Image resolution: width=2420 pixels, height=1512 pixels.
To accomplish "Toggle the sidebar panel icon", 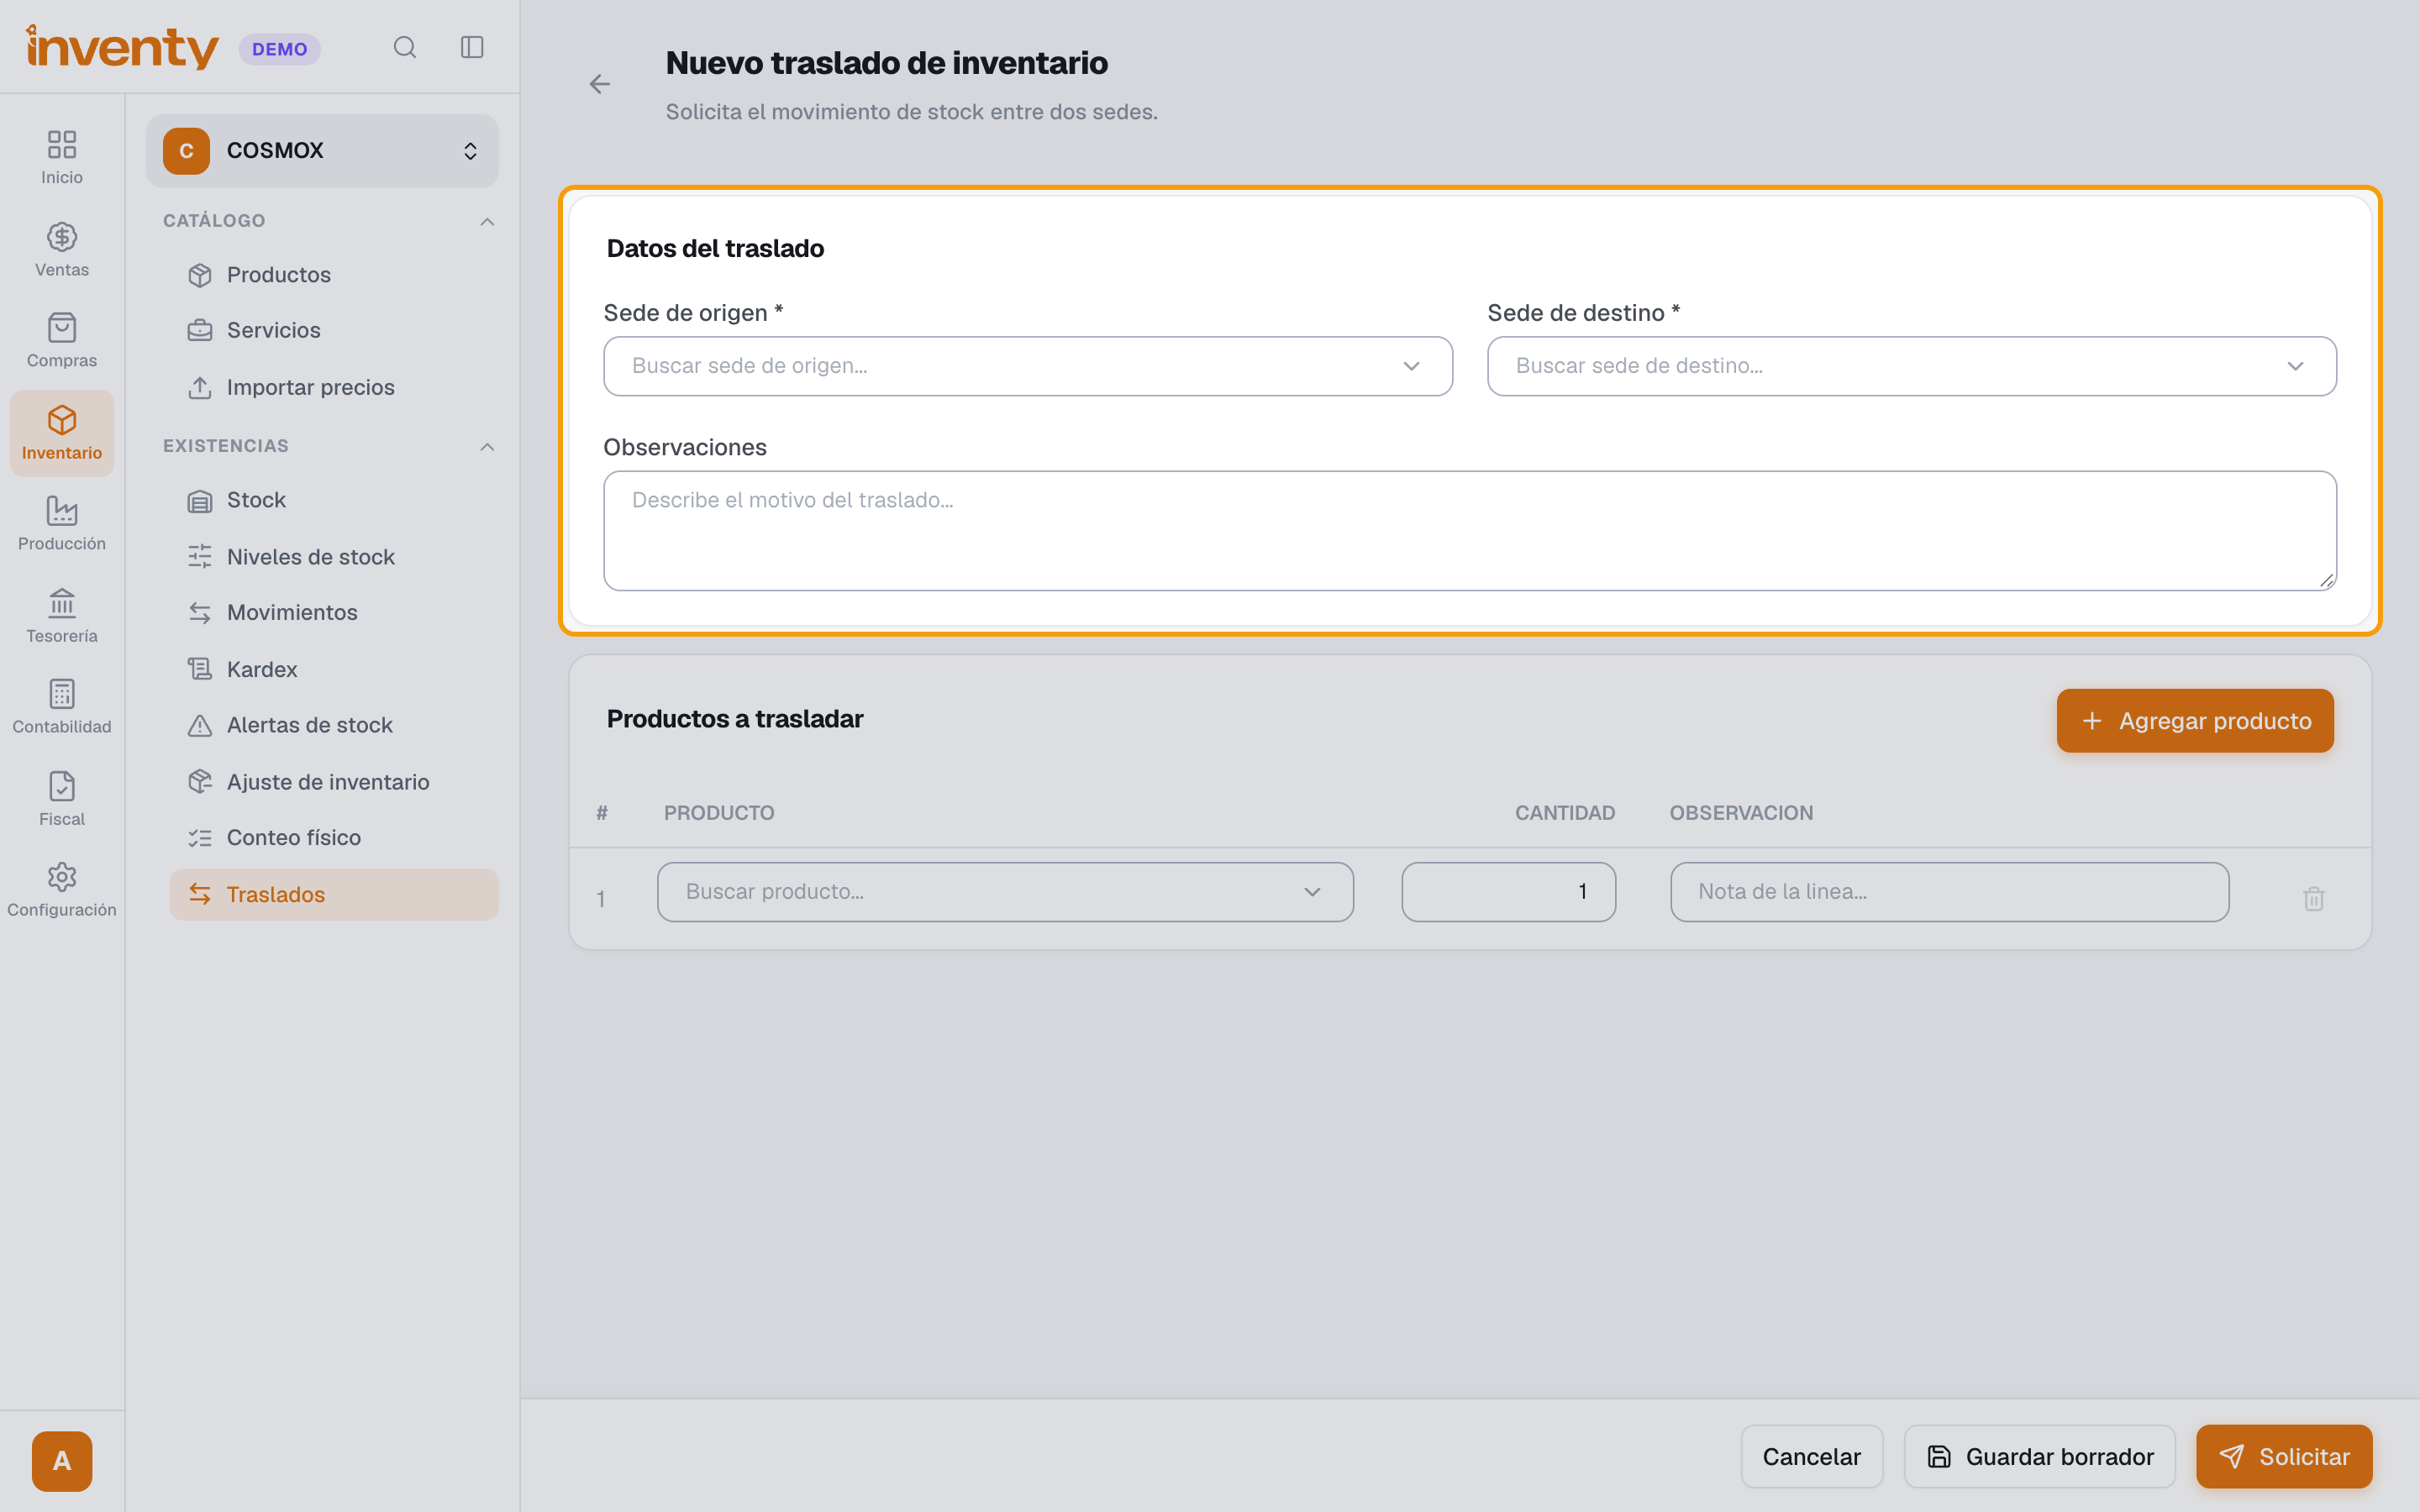I will [x=472, y=47].
